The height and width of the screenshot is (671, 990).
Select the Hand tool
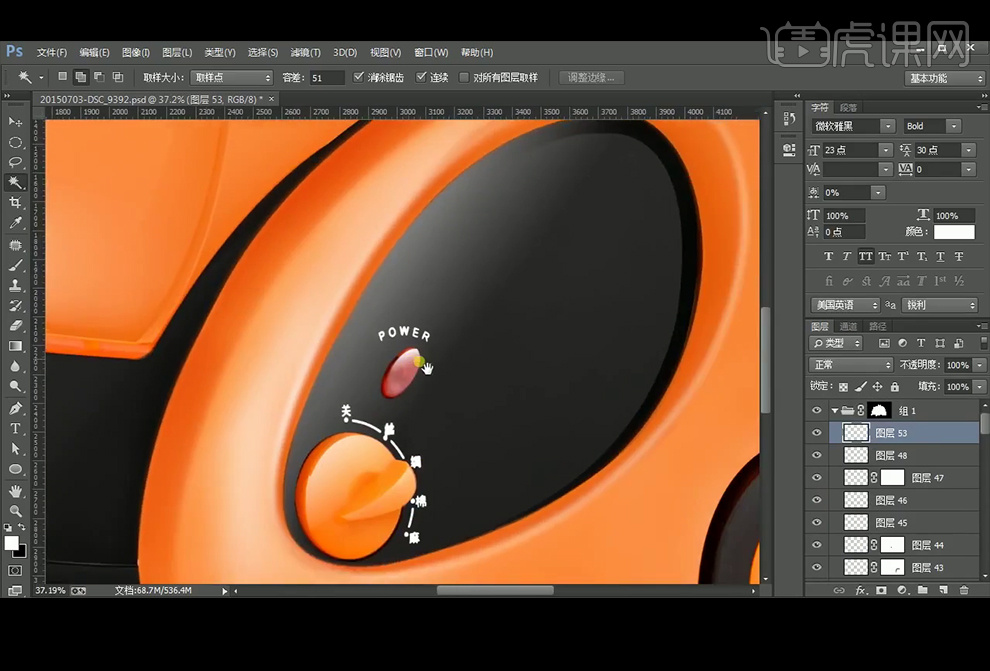click(15, 490)
